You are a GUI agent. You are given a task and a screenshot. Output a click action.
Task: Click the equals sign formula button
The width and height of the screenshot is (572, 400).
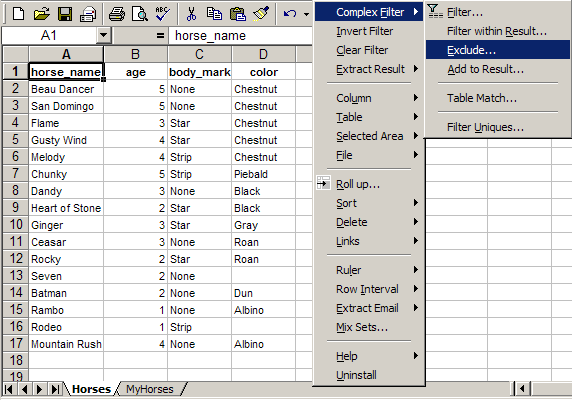[x=160, y=36]
